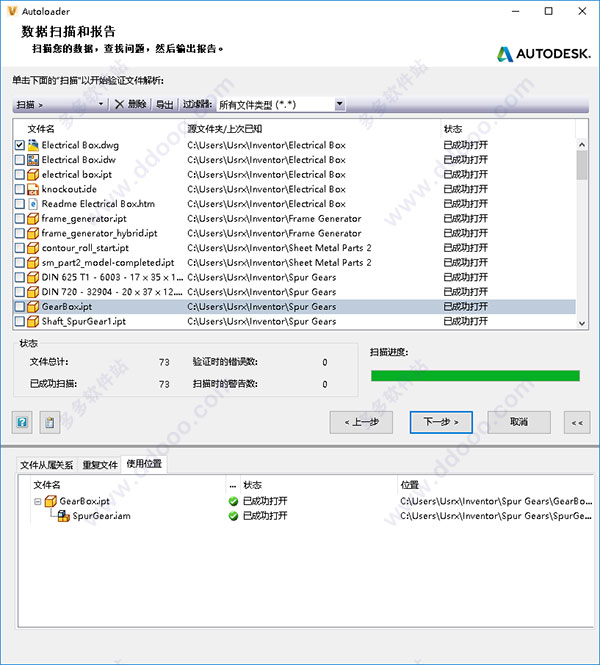Click the Frame Generator path for frame_generator_hybrid.ipt
The height and width of the screenshot is (665, 600).
pyautogui.click(x=274, y=233)
